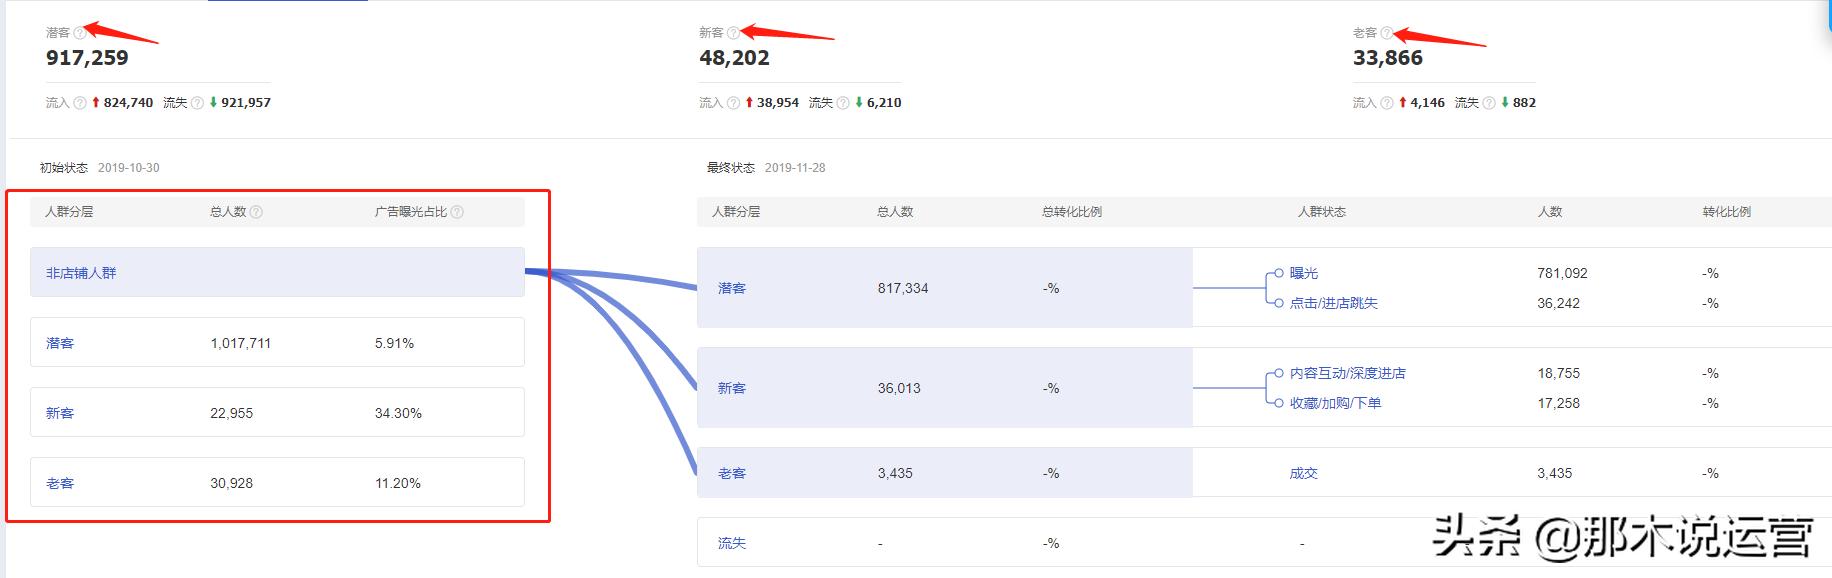This screenshot has height=578, width=1832.
Task: Click the 转化比例 column header
Action: click(x=1727, y=212)
